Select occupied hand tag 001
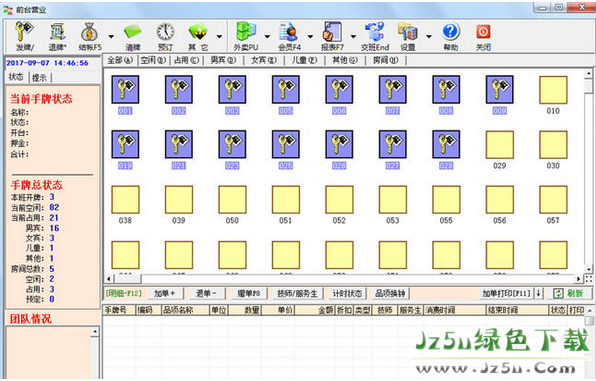The image size is (596, 381). [x=125, y=94]
